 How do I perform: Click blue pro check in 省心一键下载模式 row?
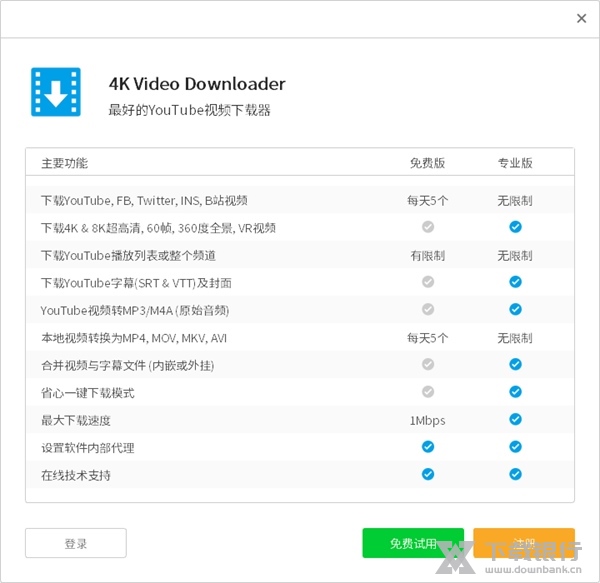(x=515, y=392)
